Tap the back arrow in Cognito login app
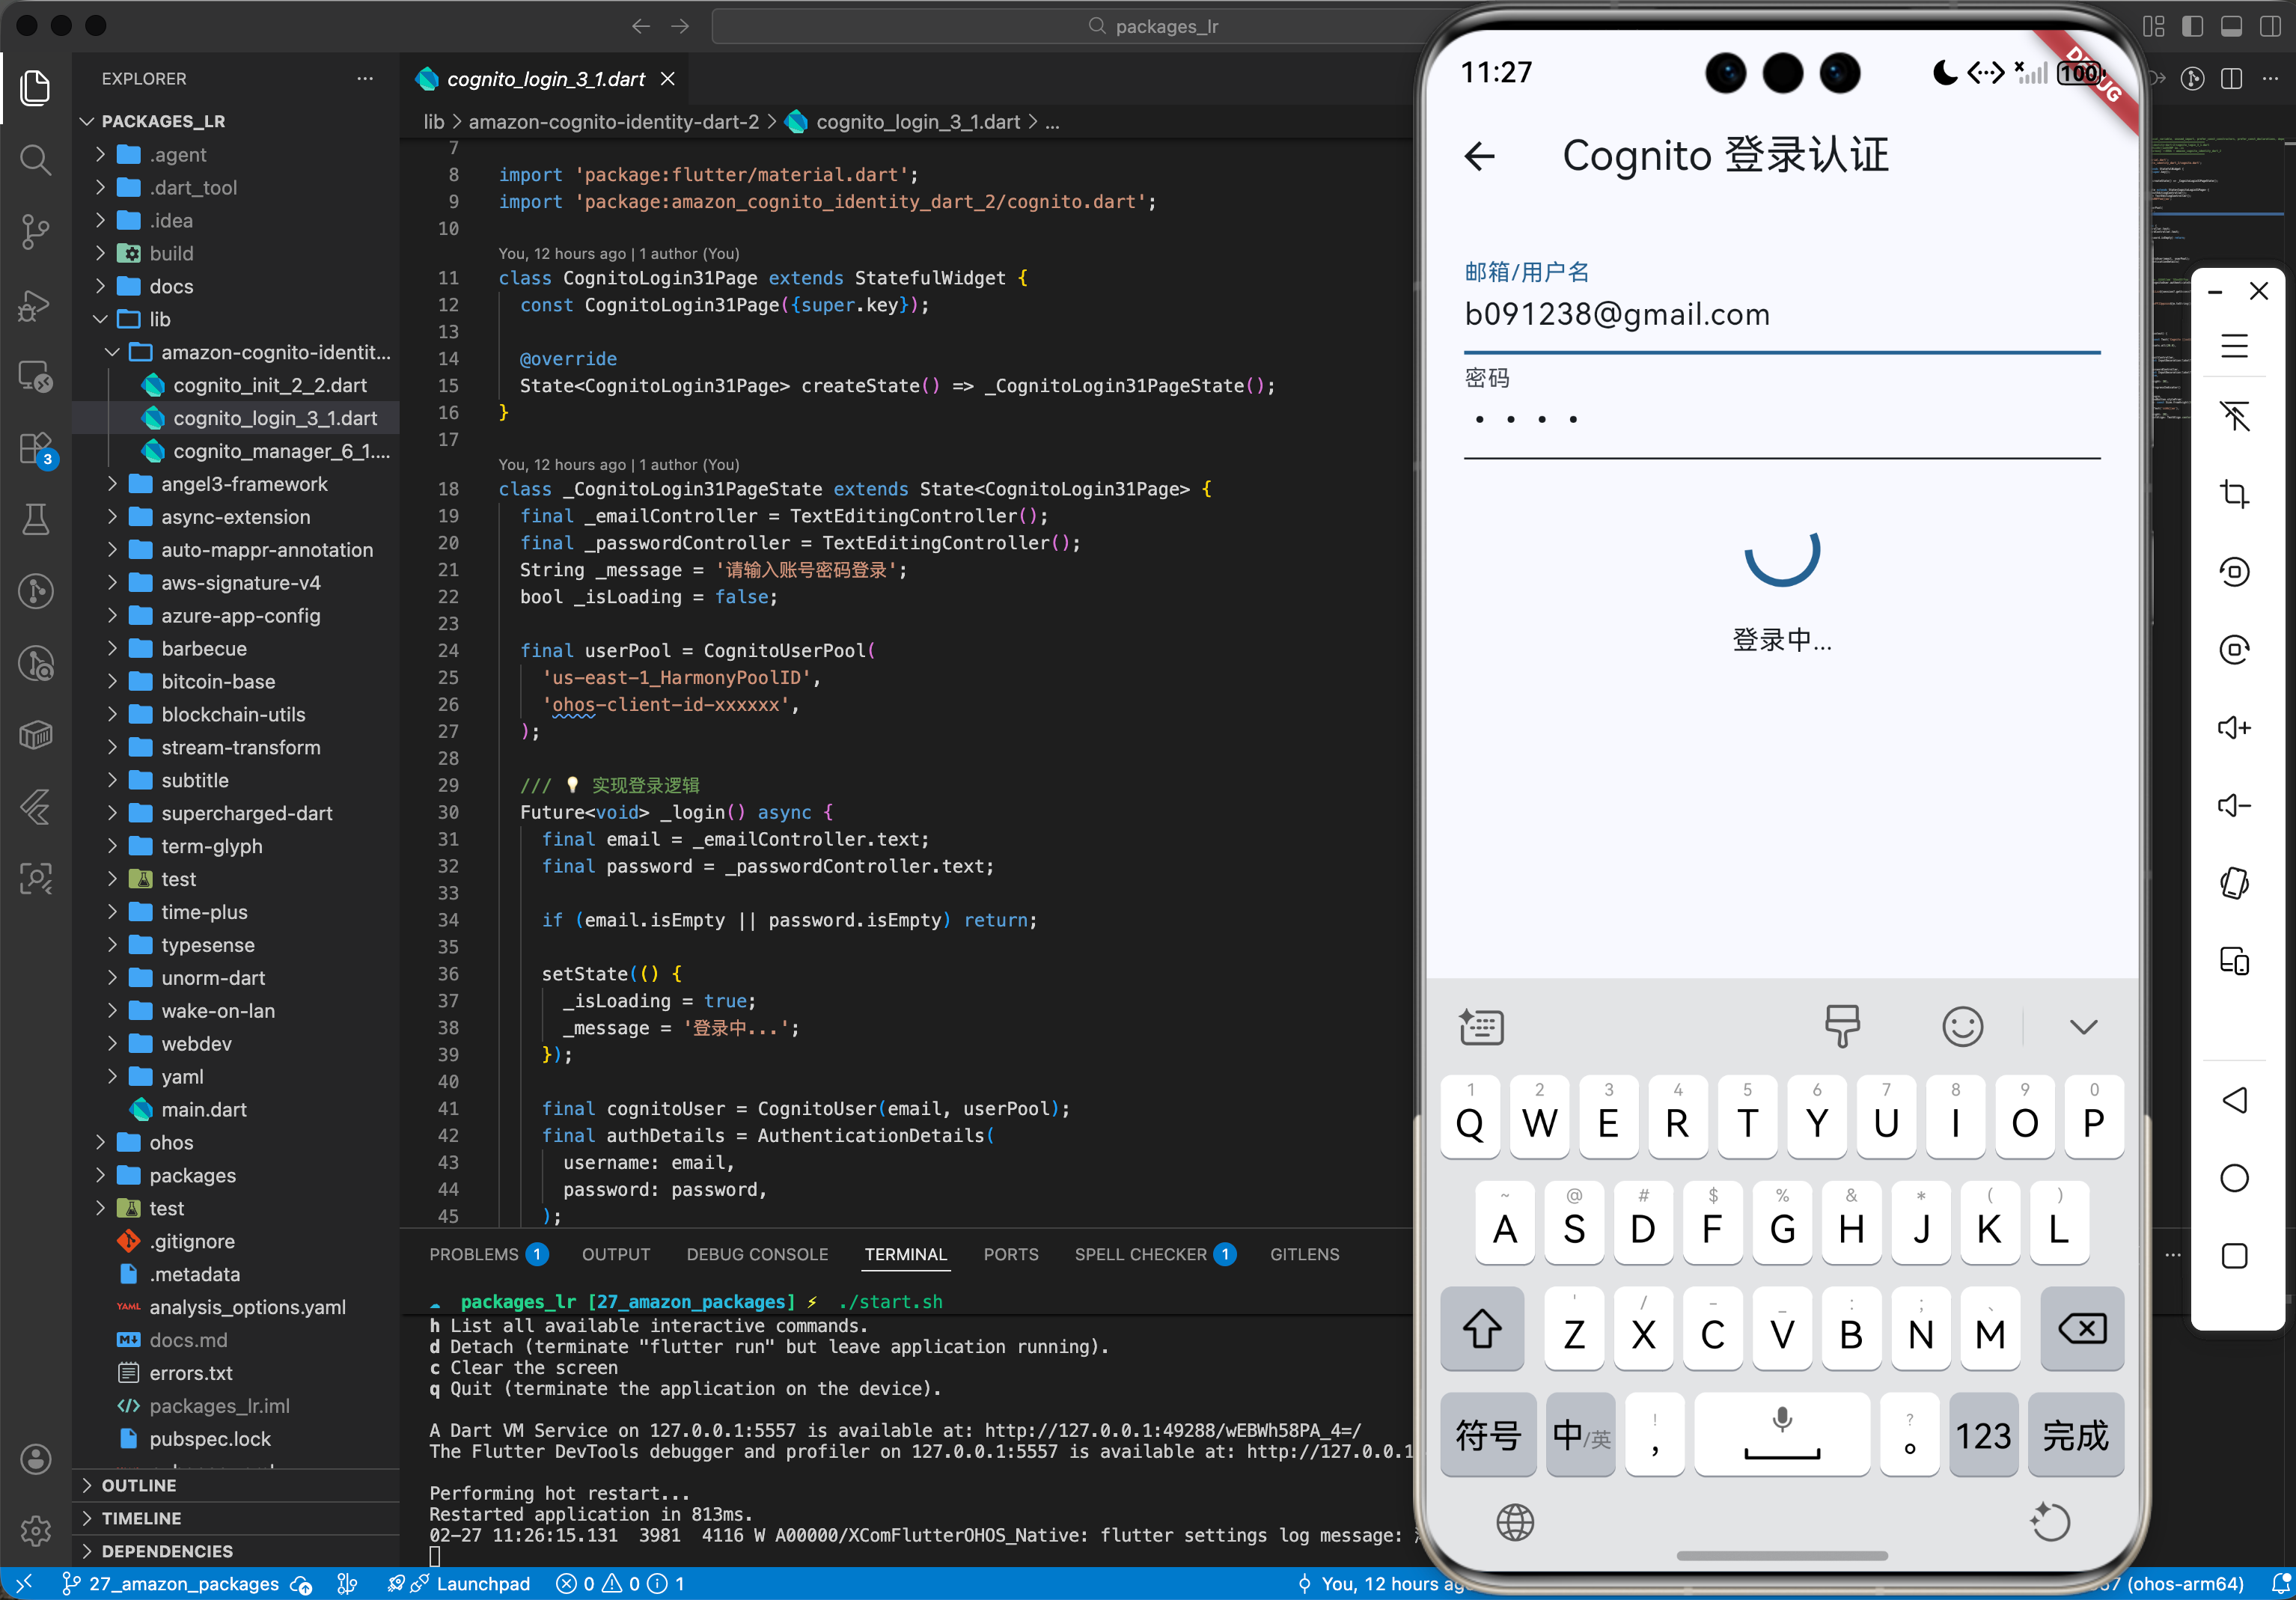 click(1480, 156)
